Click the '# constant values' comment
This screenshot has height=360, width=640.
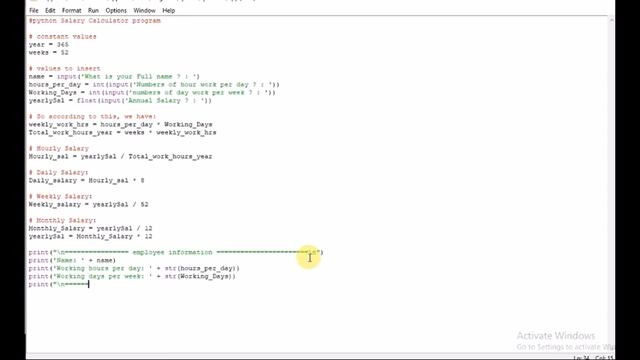pyautogui.click(x=62, y=37)
